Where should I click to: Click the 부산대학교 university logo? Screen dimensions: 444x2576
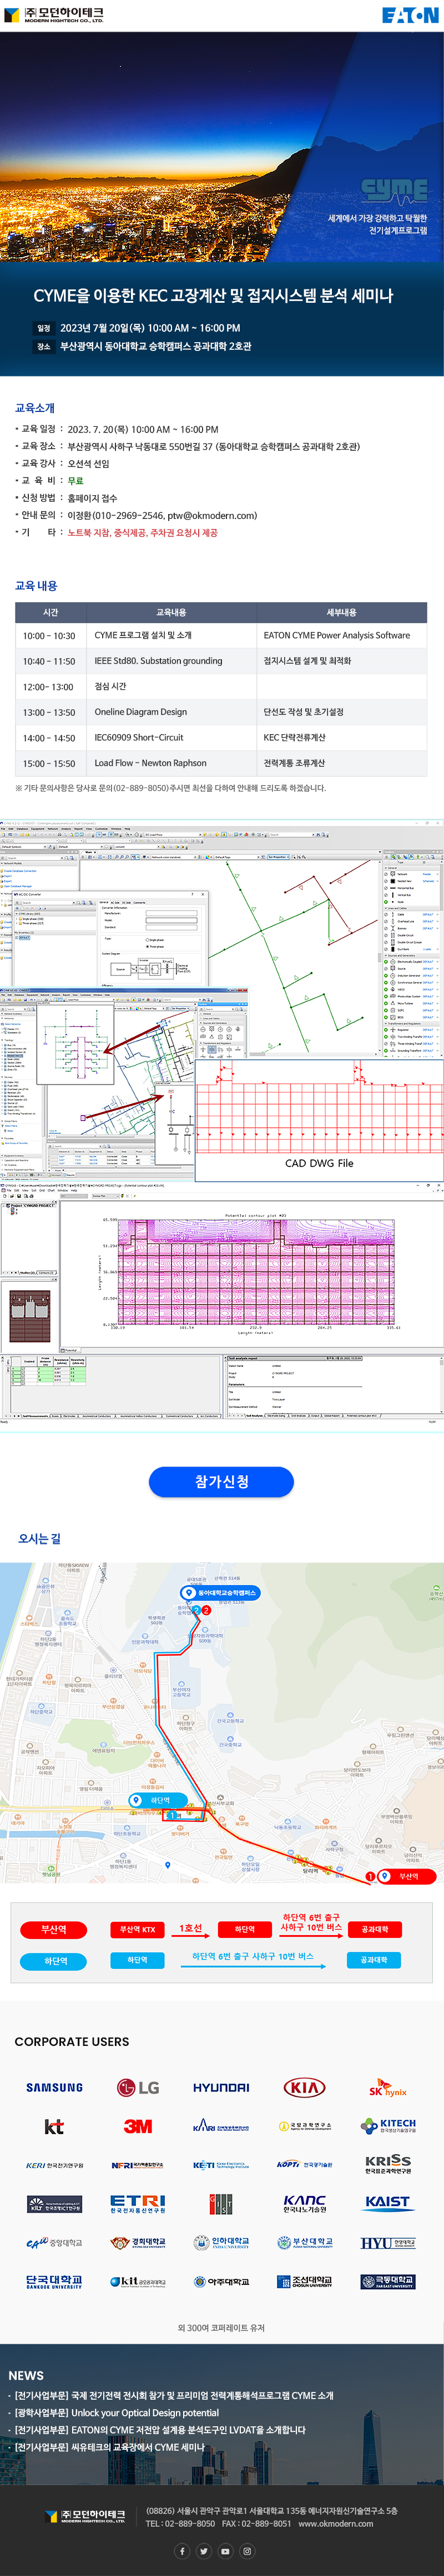tap(304, 2243)
